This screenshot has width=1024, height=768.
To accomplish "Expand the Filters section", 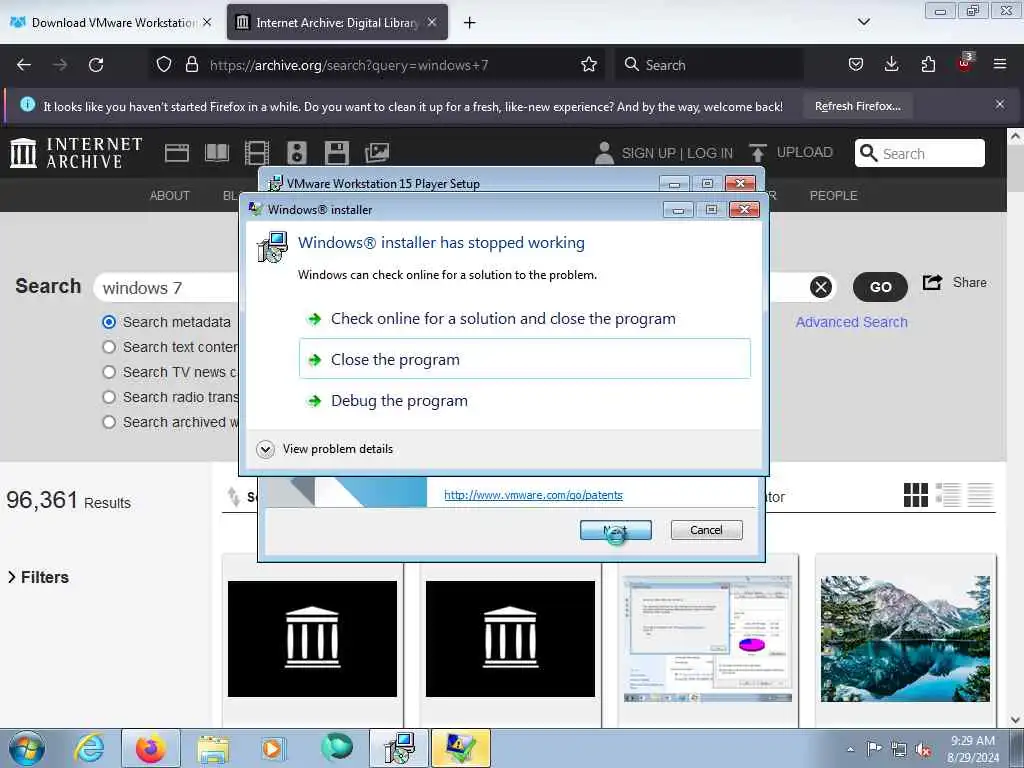I will [38, 577].
